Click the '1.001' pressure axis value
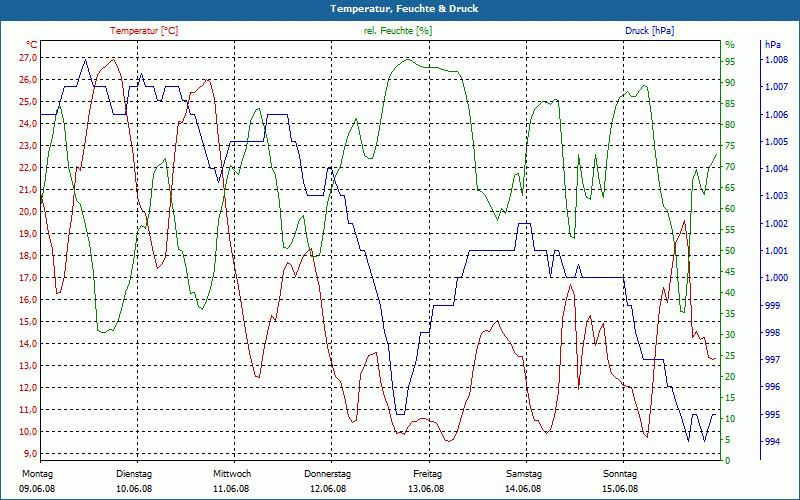Screen dimensions: 800x500 click(x=777, y=251)
